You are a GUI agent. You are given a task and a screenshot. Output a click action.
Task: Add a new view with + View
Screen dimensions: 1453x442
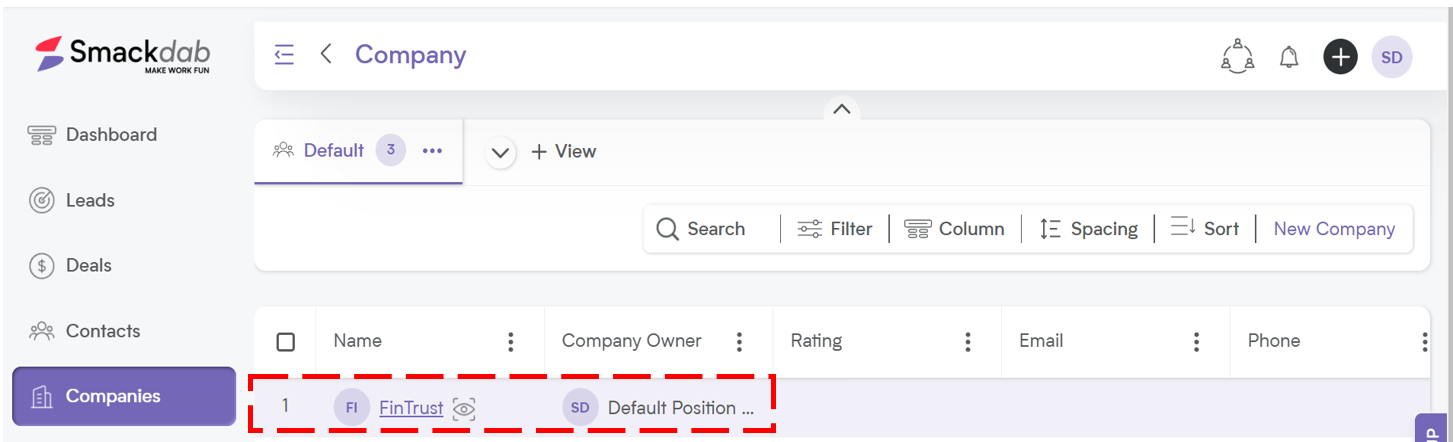(x=564, y=152)
